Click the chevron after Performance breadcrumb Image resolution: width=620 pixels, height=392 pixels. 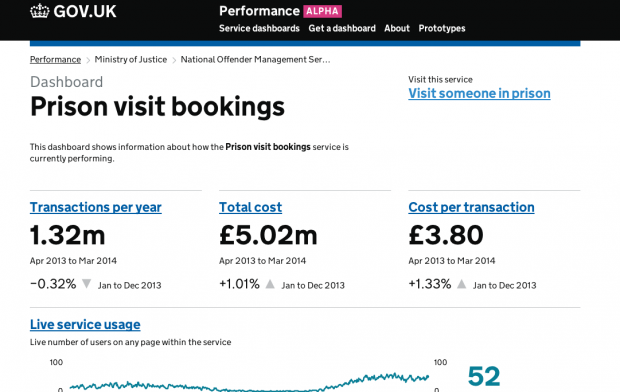click(x=88, y=60)
